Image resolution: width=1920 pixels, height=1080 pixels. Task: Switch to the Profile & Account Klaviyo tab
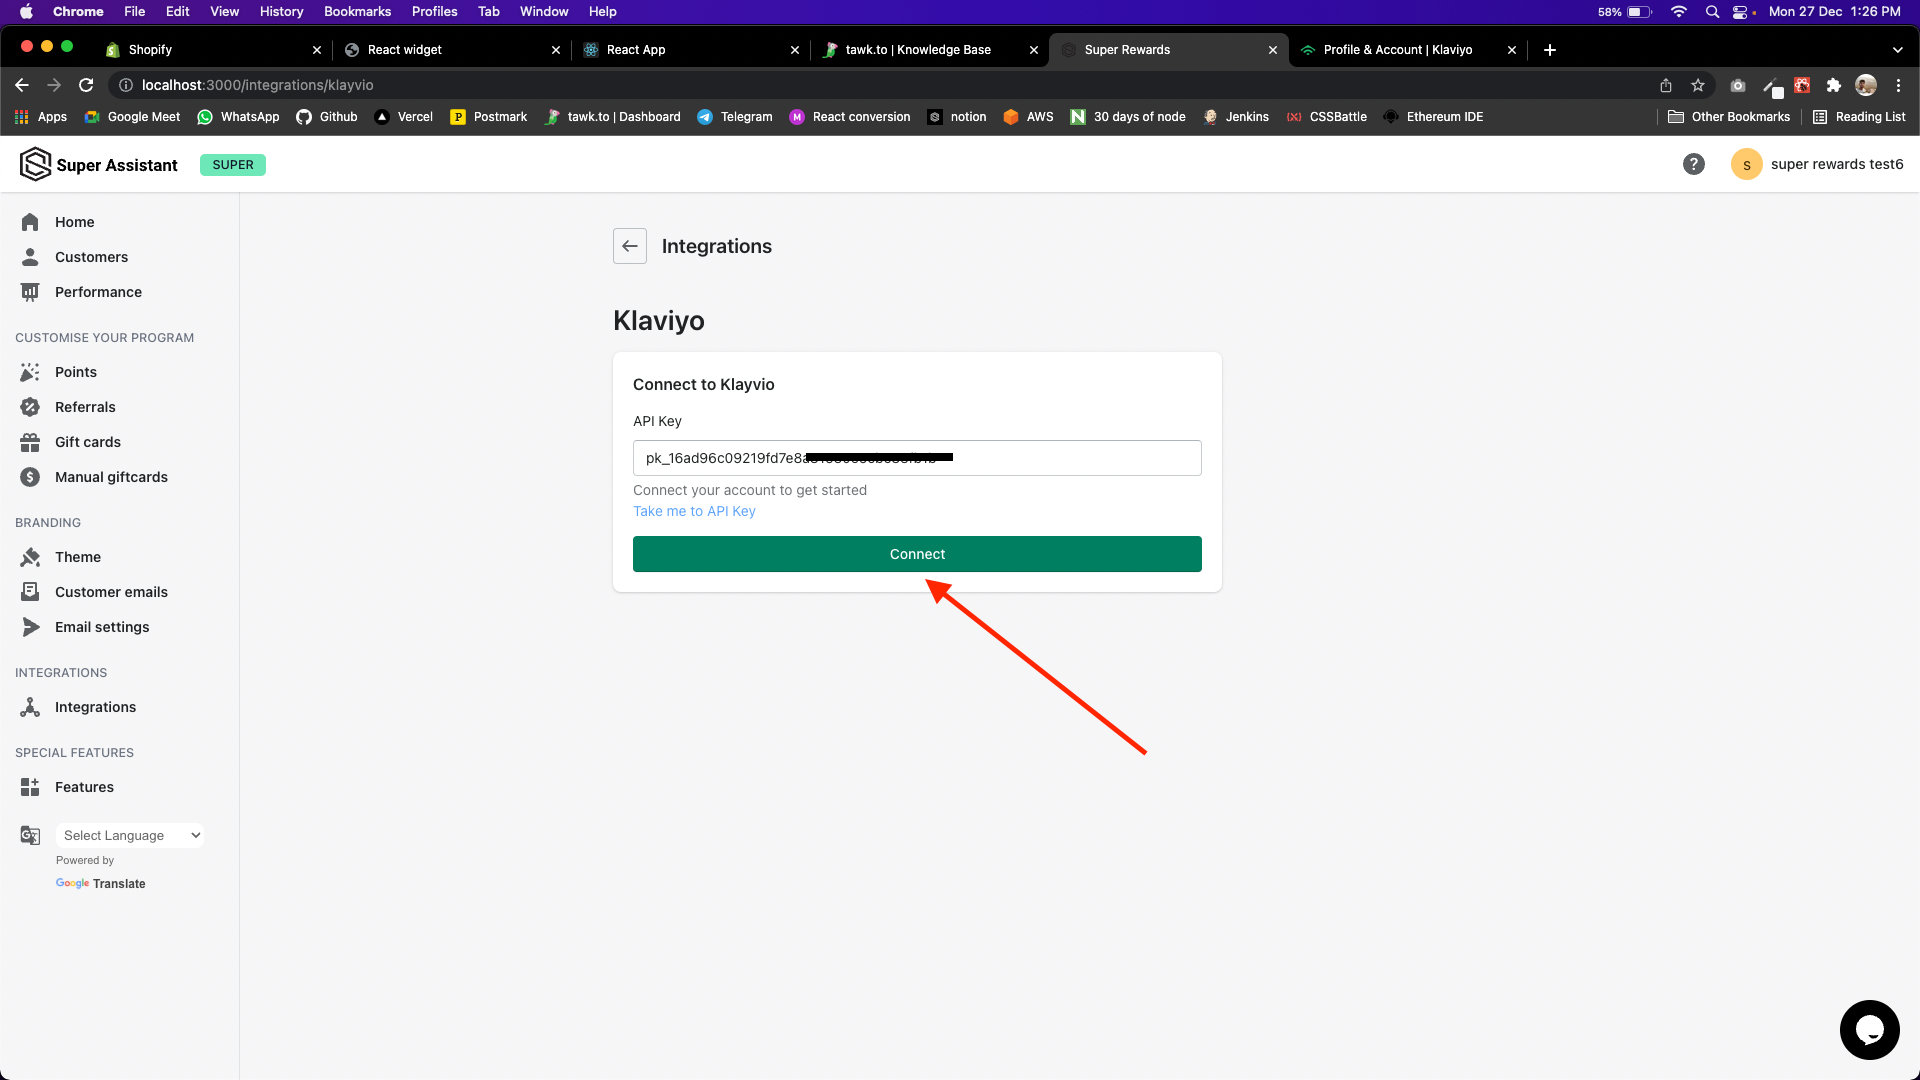pos(1397,50)
